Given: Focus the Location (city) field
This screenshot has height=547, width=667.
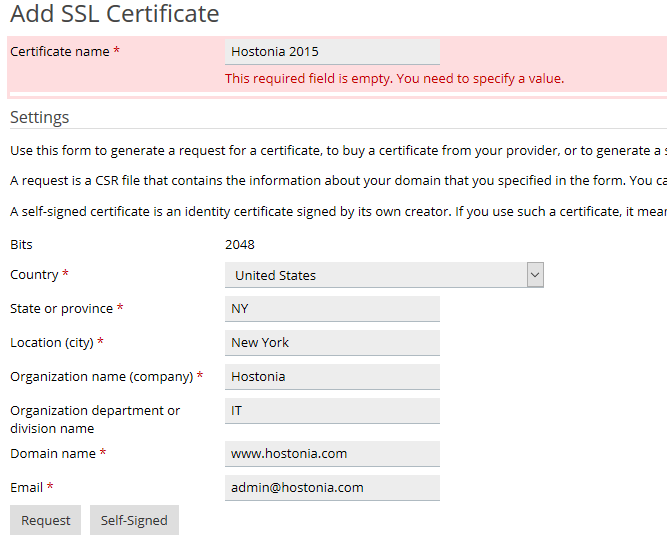Looking at the screenshot, I should point(332,343).
